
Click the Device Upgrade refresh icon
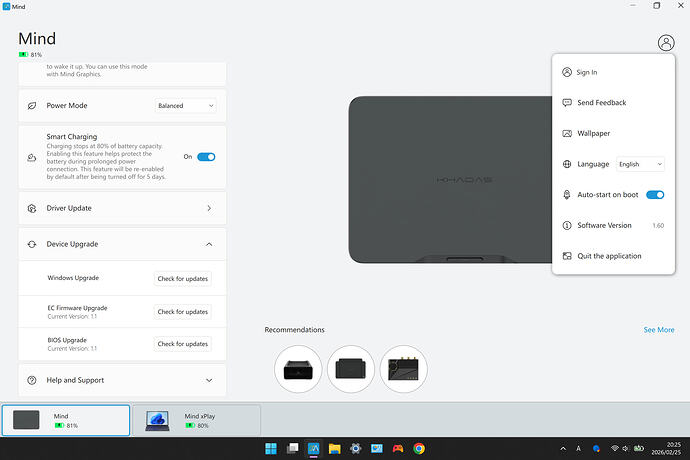[32, 244]
